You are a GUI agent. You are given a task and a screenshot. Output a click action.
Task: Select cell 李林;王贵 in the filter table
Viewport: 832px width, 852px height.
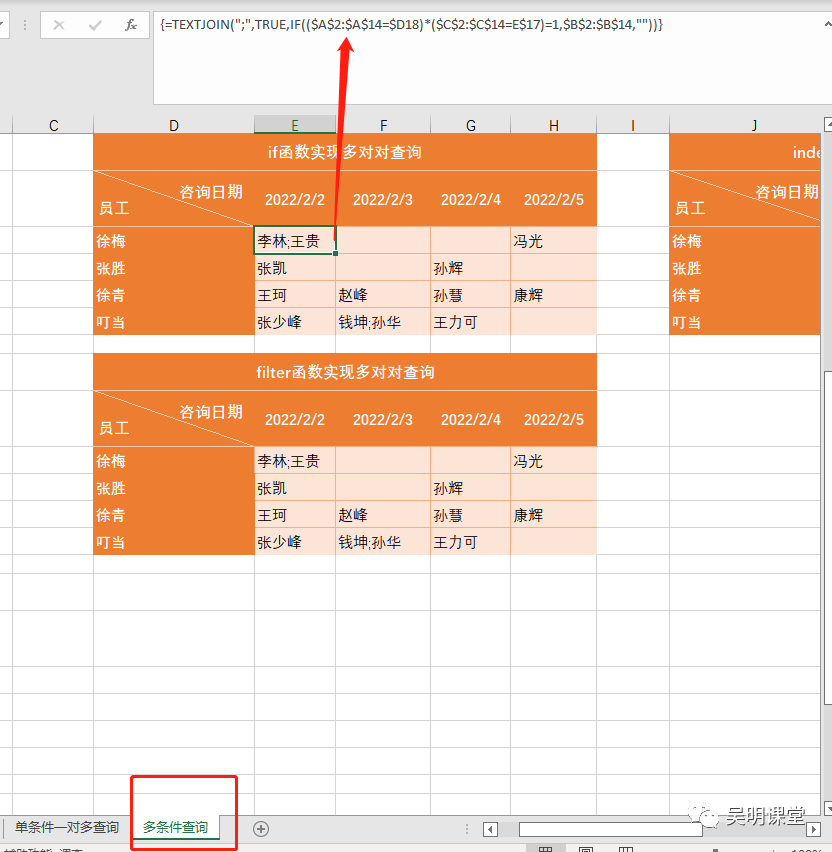coord(295,461)
